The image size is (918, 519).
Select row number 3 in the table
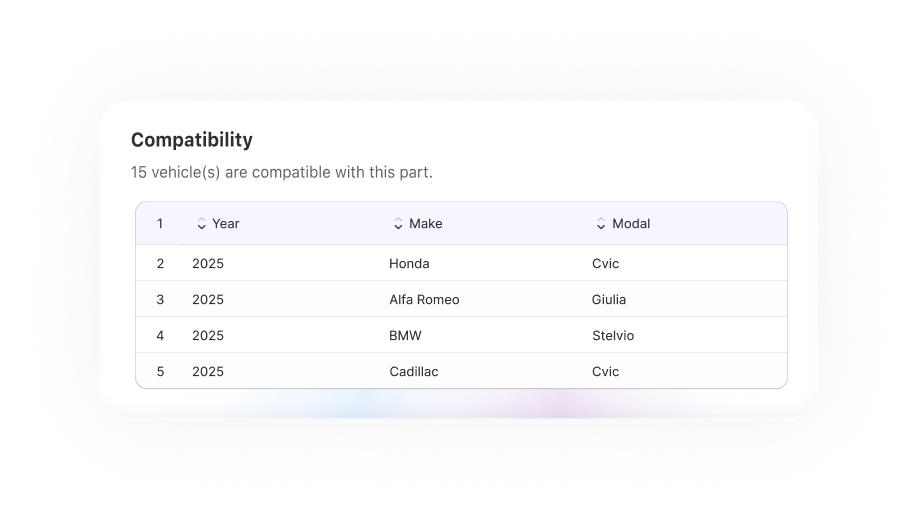pos(160,300)
